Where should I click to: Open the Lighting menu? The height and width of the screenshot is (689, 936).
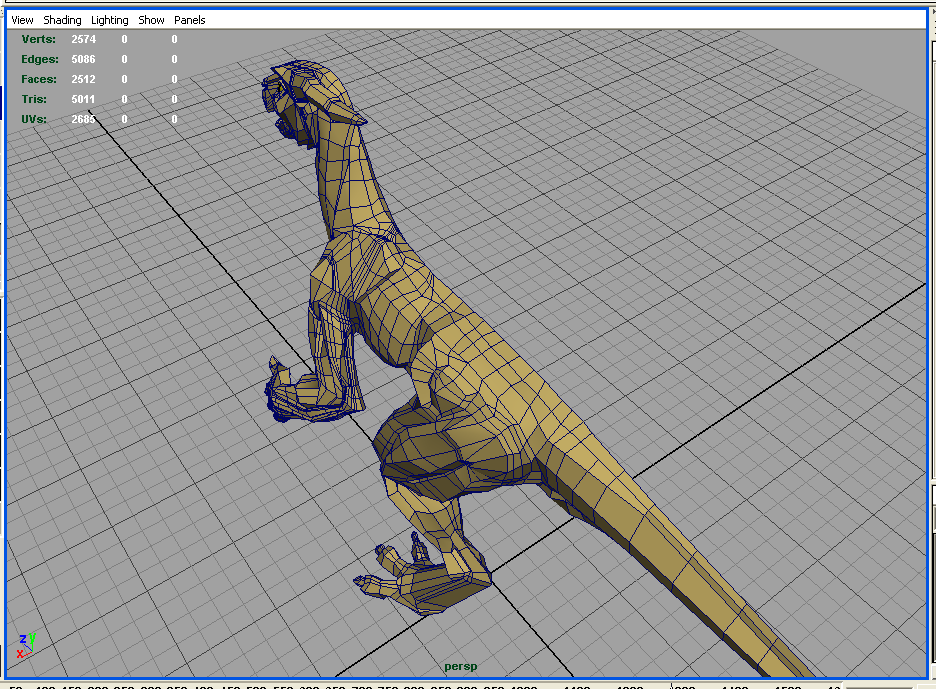point(109,20)
